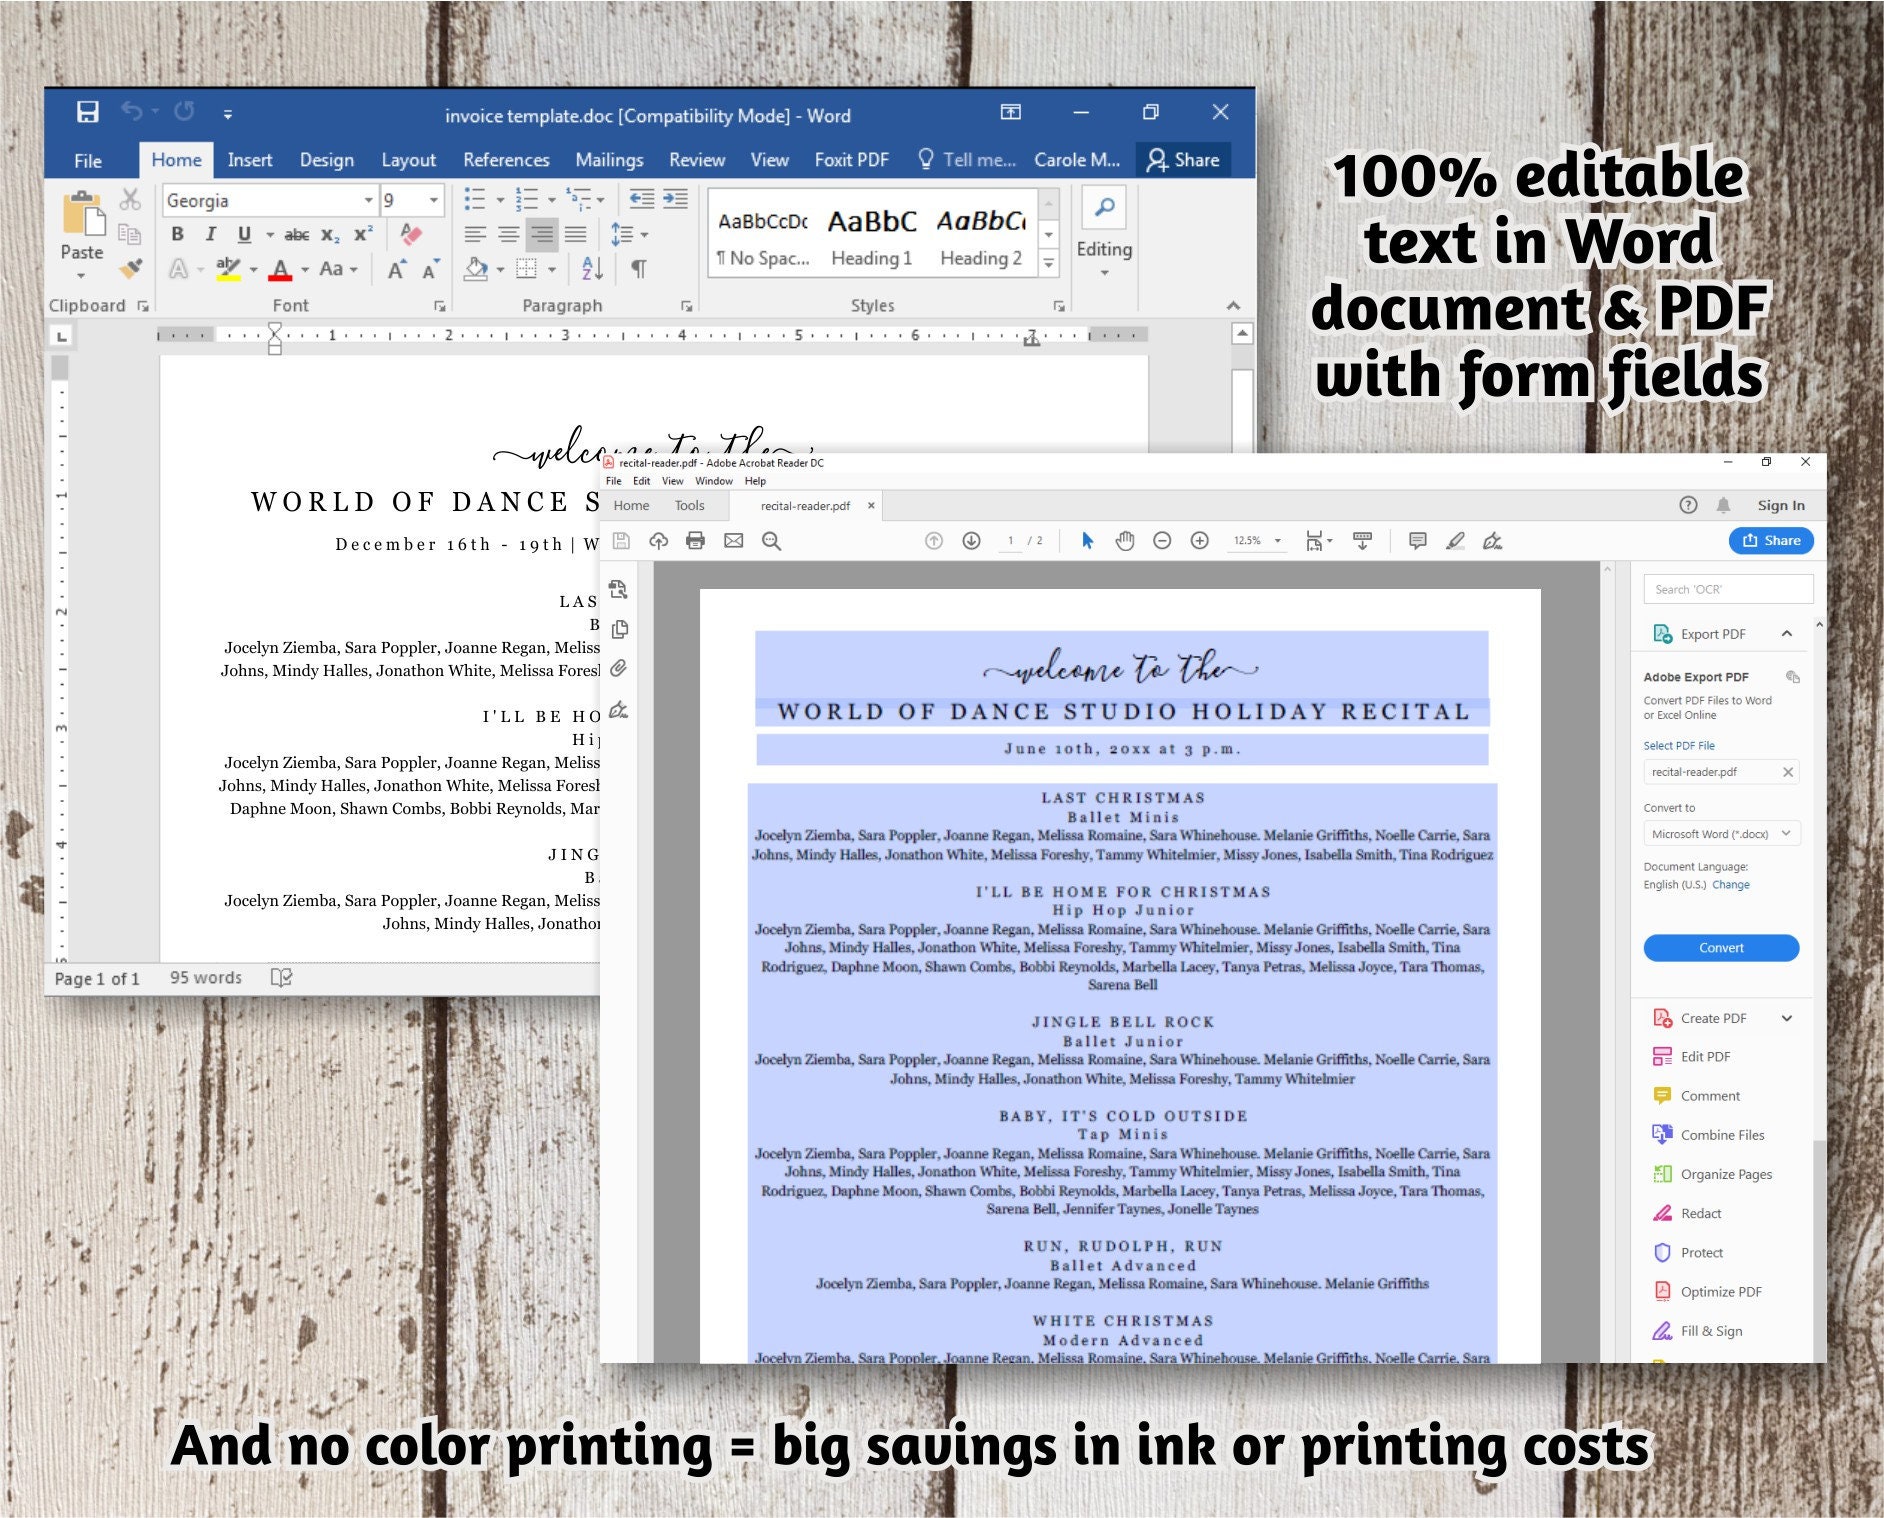Click the Cut scissors icon in Word

tap(130, 200)
